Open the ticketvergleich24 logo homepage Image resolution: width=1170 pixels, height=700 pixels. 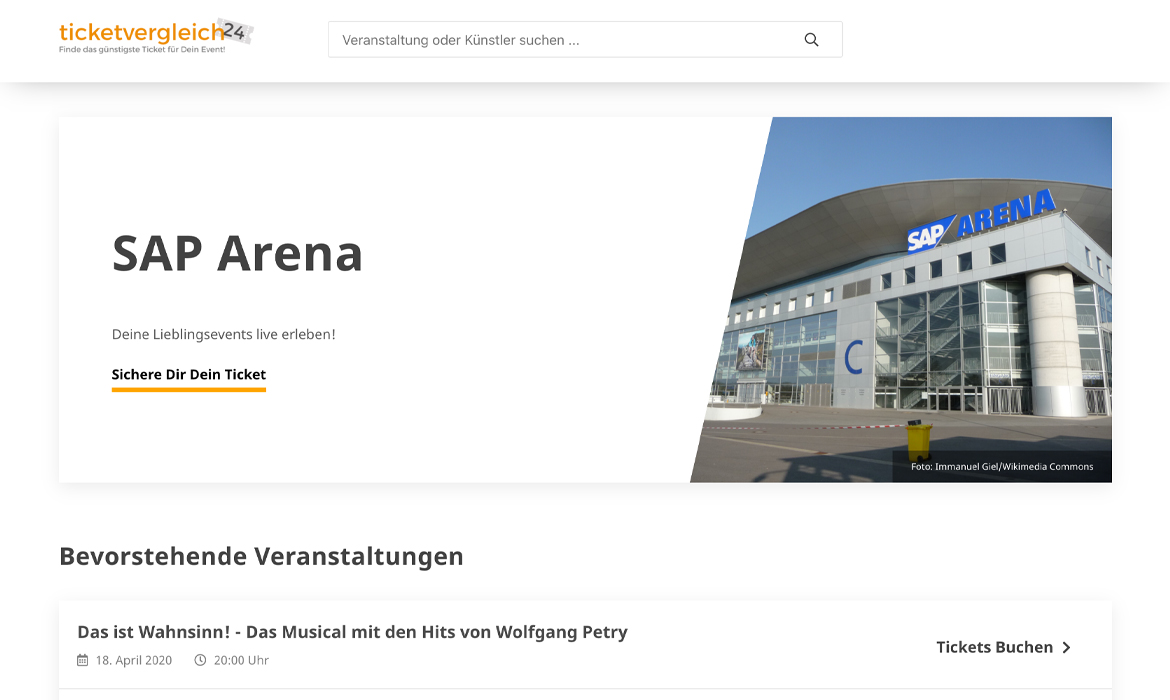pyautogui.click(x=156, y=37)
